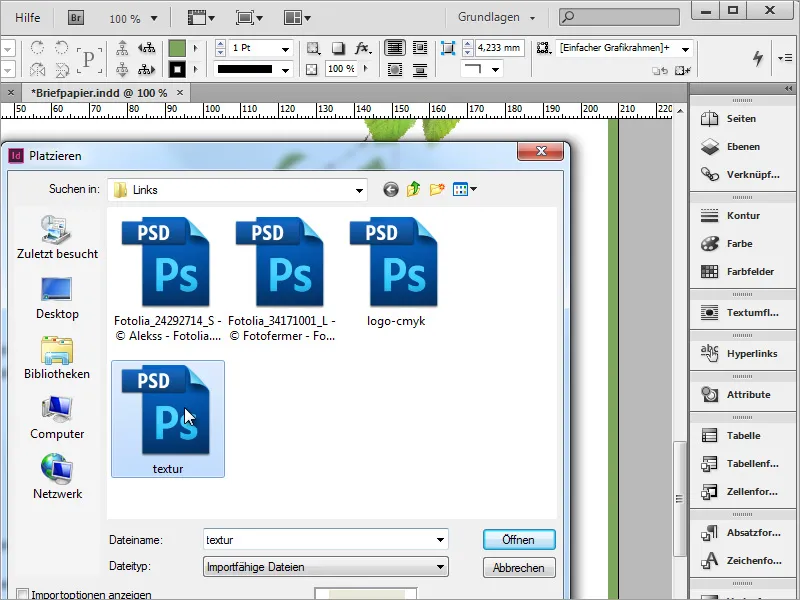Go to Desktop location in dialog

(57, 298)
